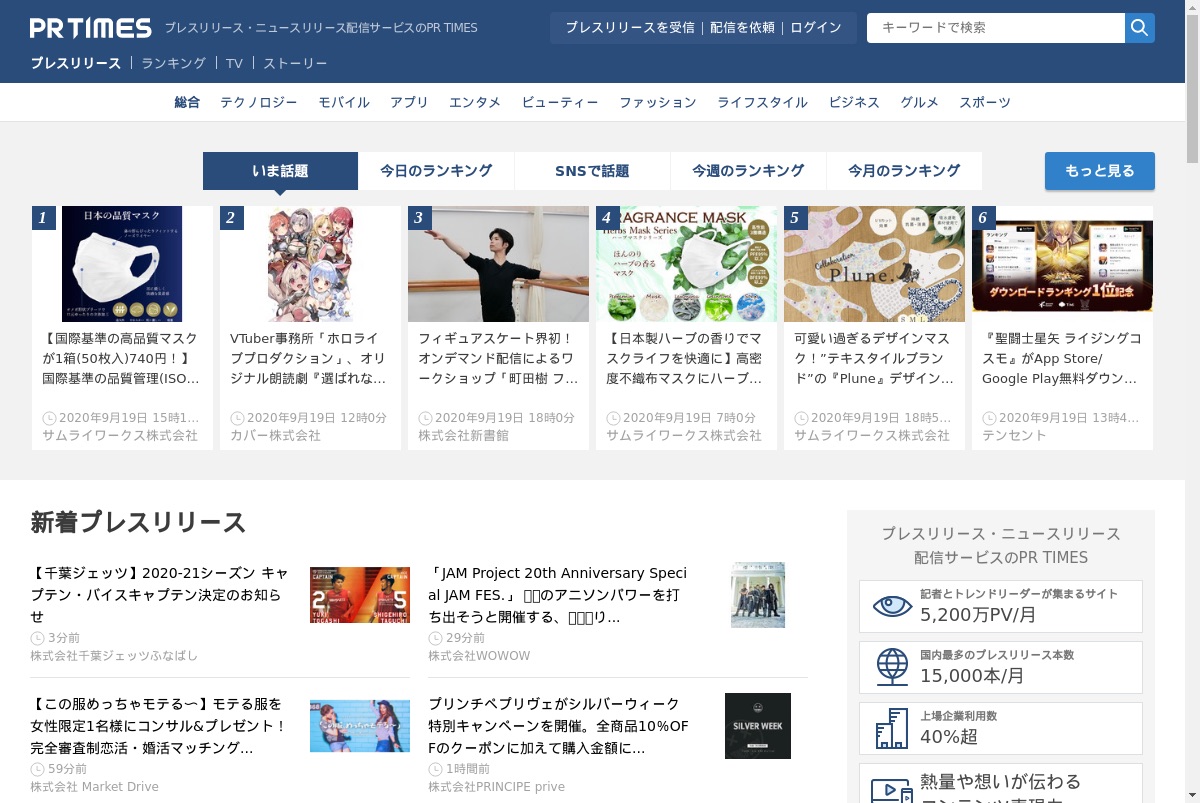Open 聖闘士星矢 ライジングコスモ article title
This screenshot has height=803, width=1200.
(x=1062, y=359)
